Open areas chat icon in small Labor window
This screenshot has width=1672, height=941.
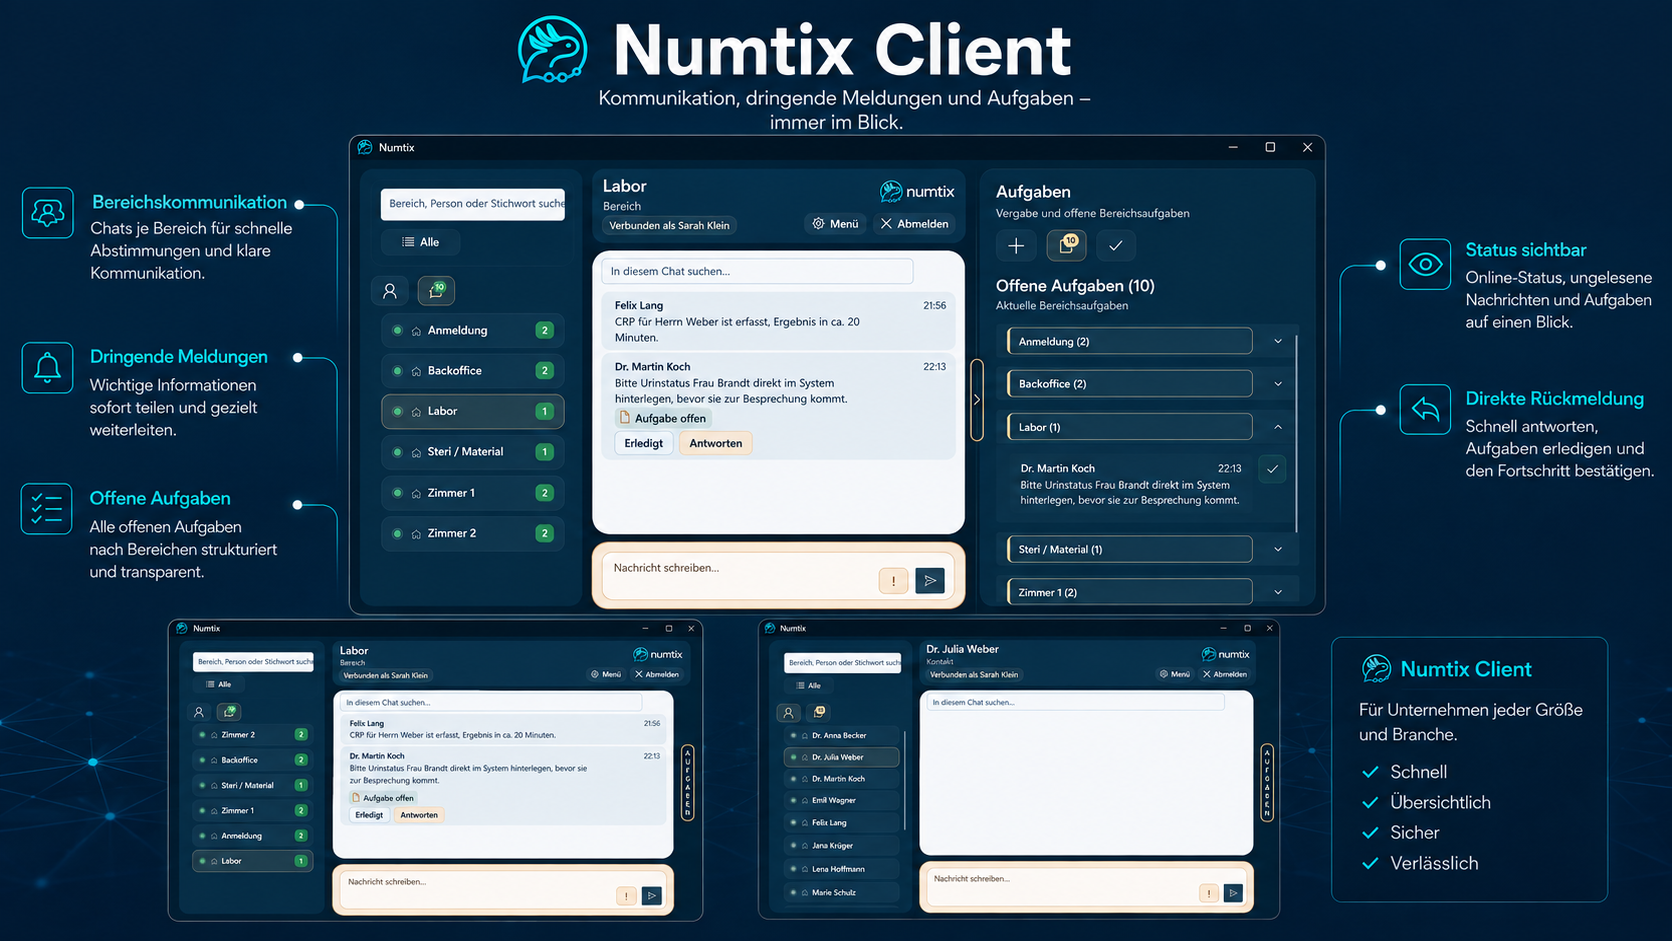pyautogui.click(x=230, y=712)
